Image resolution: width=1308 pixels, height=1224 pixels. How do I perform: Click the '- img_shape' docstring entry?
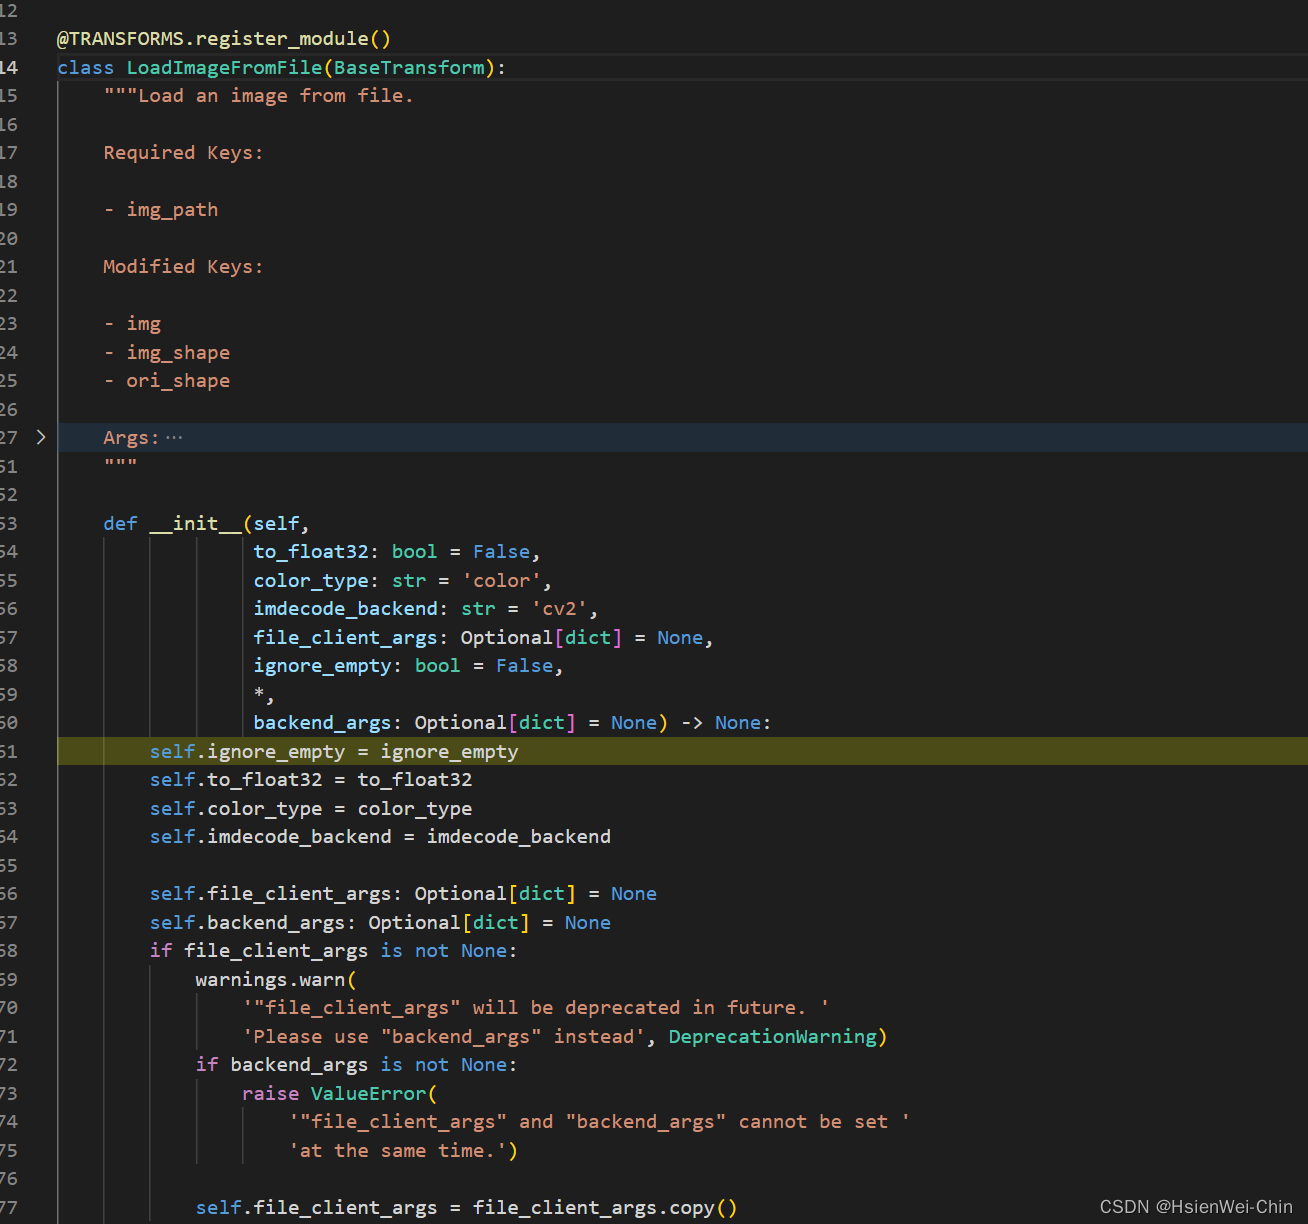[167, 353]
